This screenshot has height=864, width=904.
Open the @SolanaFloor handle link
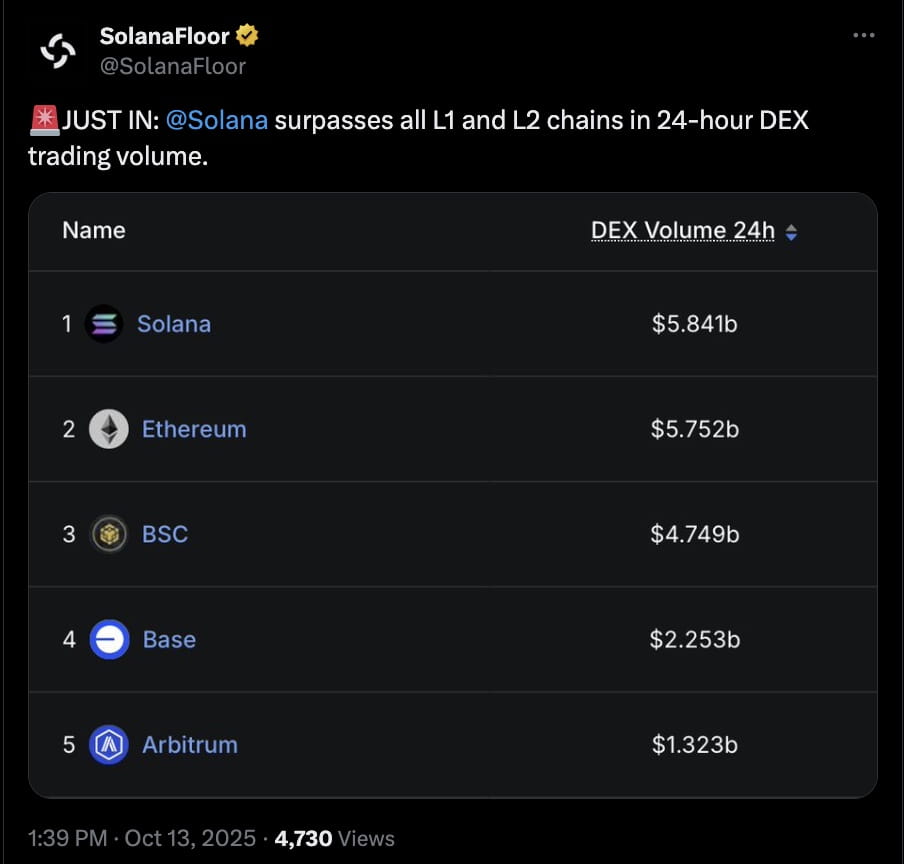point(172,66)
